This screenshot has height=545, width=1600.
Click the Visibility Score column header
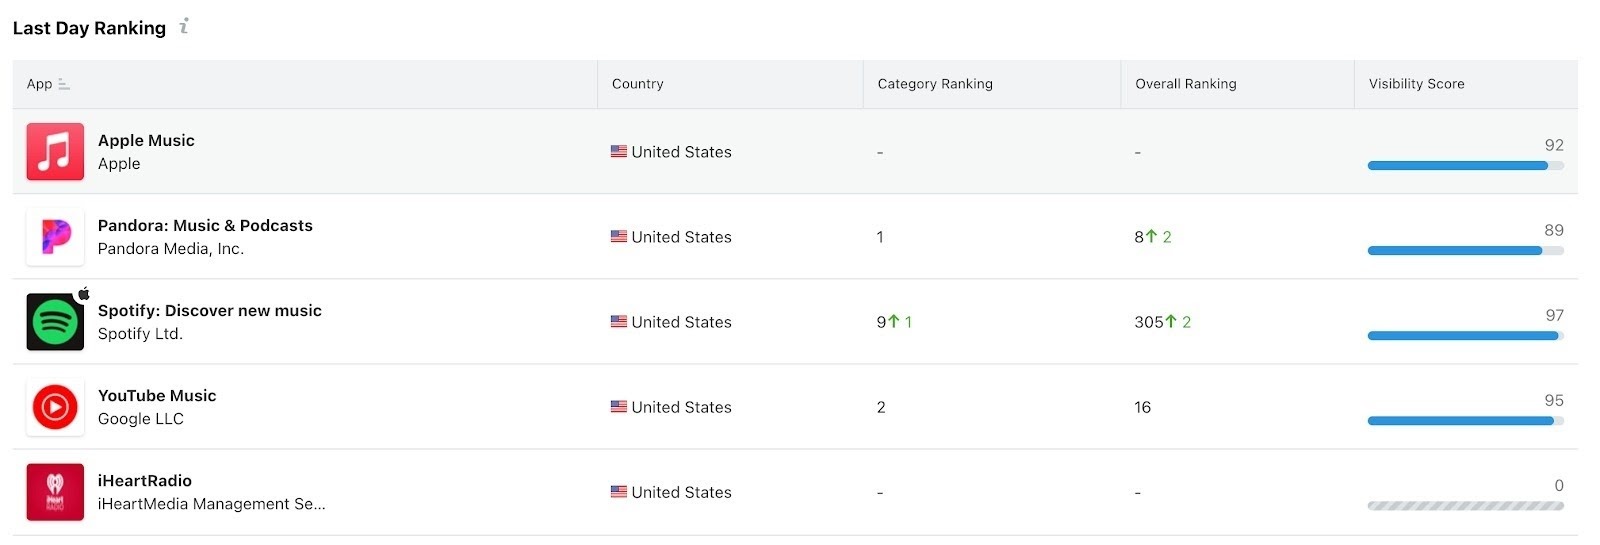(x=1416, y=84)
